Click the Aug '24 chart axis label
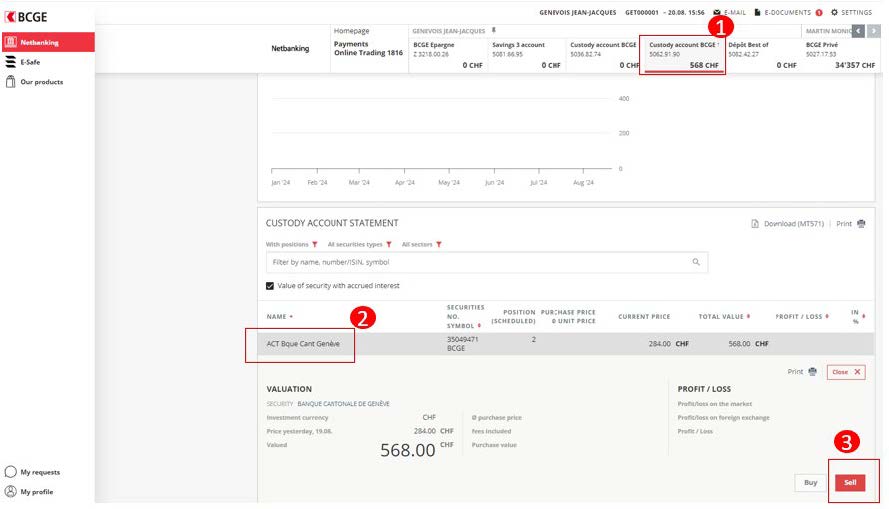 pyautogui.click(x=583, y=183)
